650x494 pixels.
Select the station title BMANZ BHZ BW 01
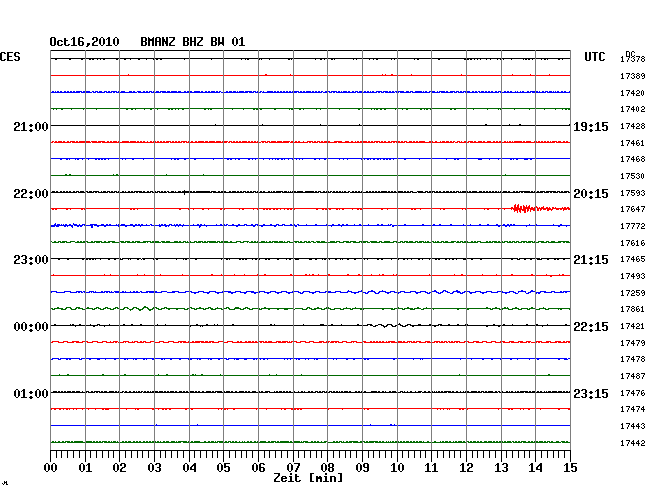[193, 42]
